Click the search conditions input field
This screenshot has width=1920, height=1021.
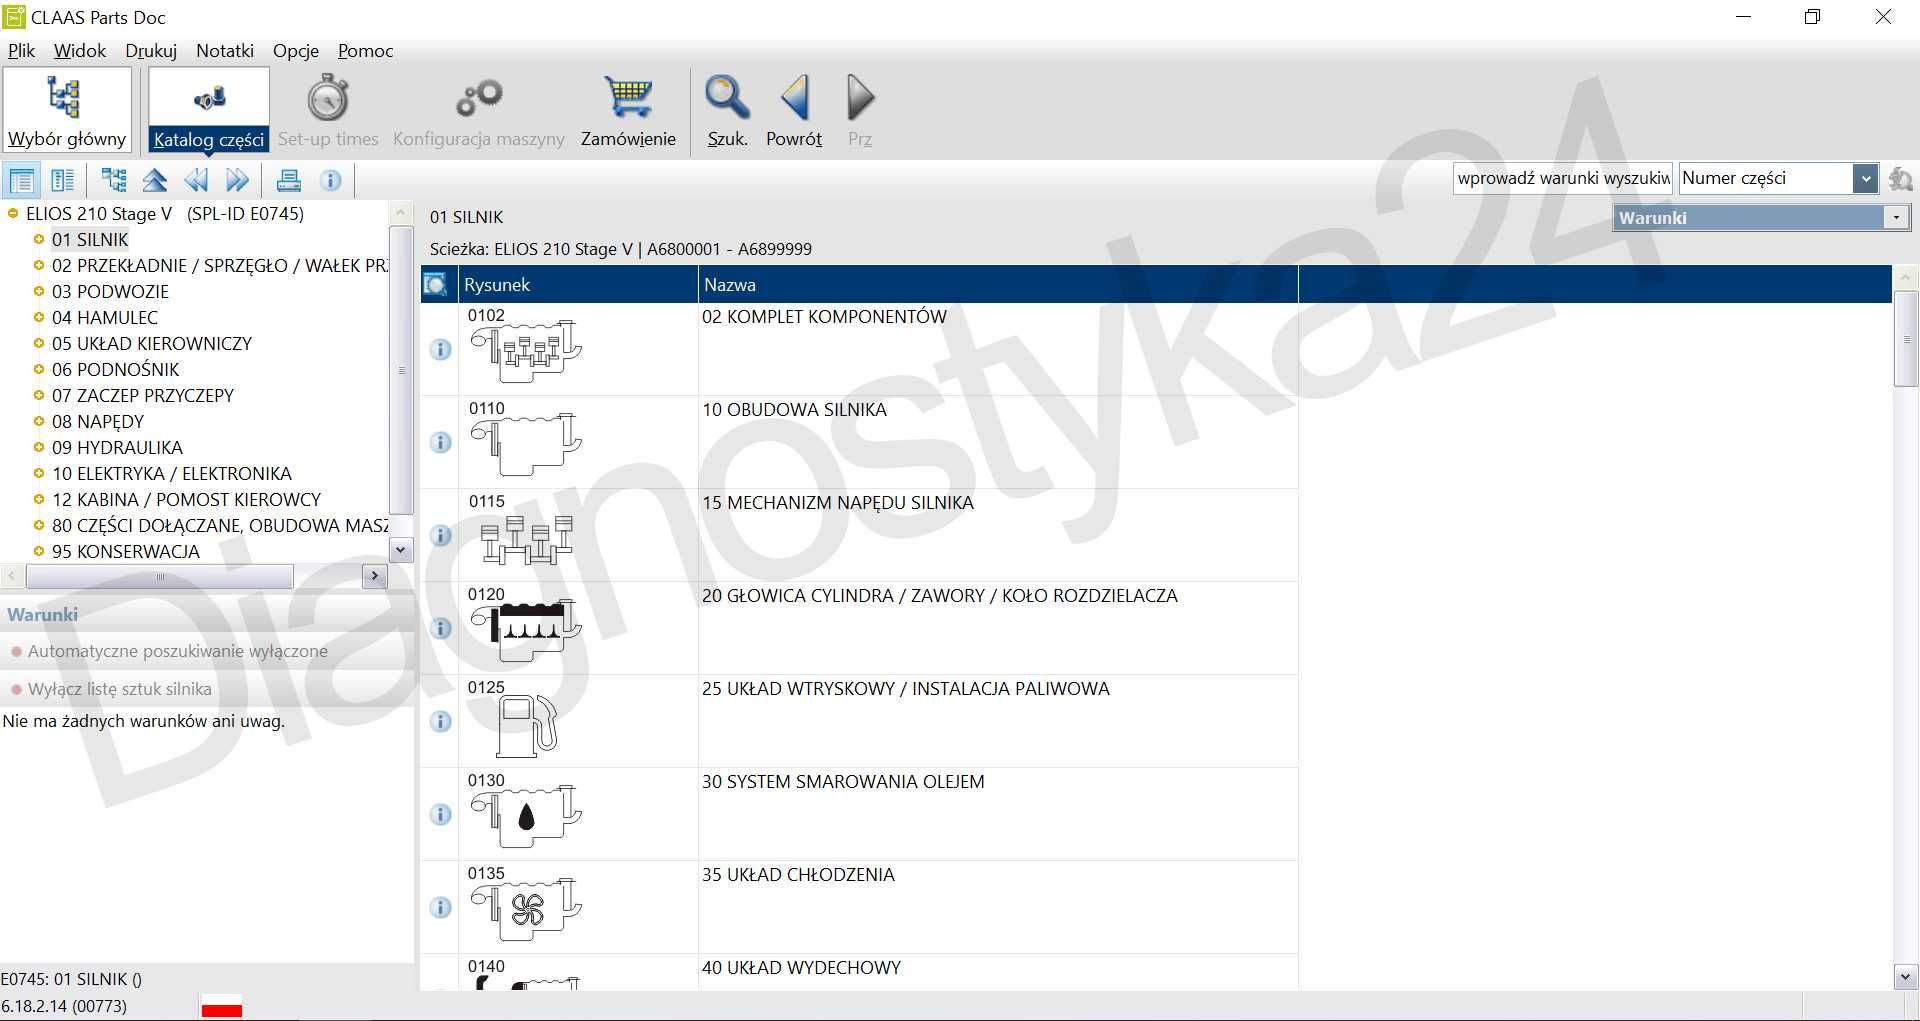pyautogui.click(x=1563, y=179)
